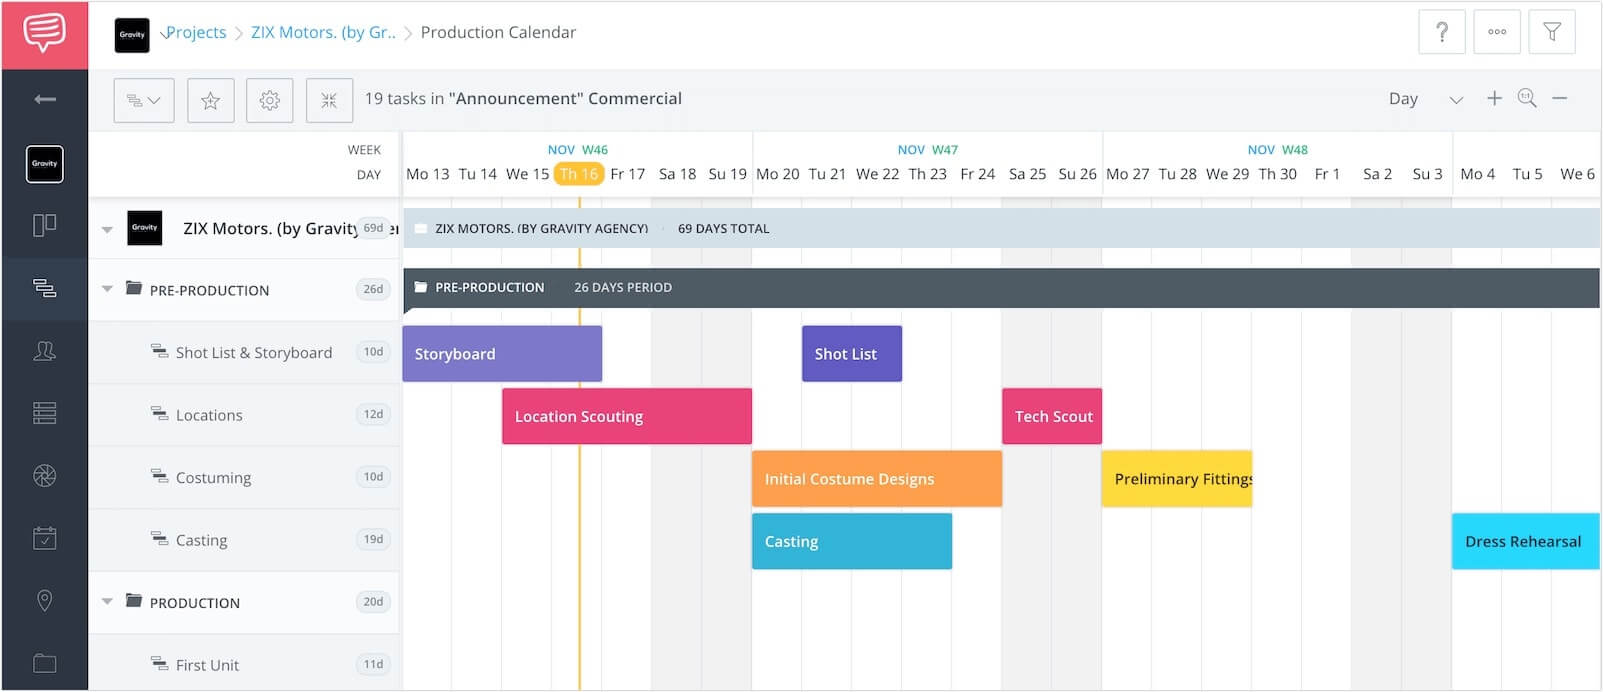The width and height of the screenshot is (1603, 692).
Task: Select the Locations task row
Action: 244,415
